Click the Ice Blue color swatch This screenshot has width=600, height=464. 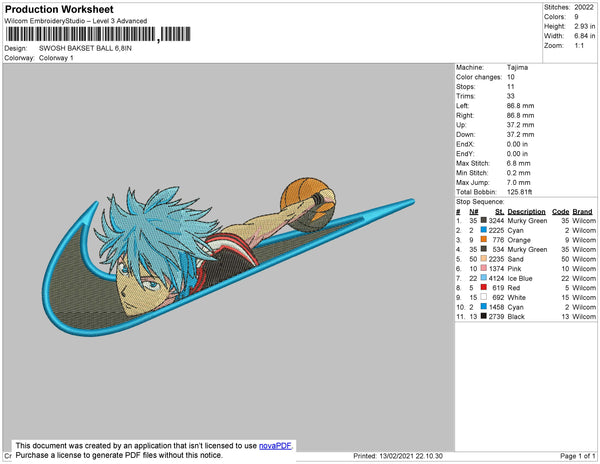coord(484,278)
